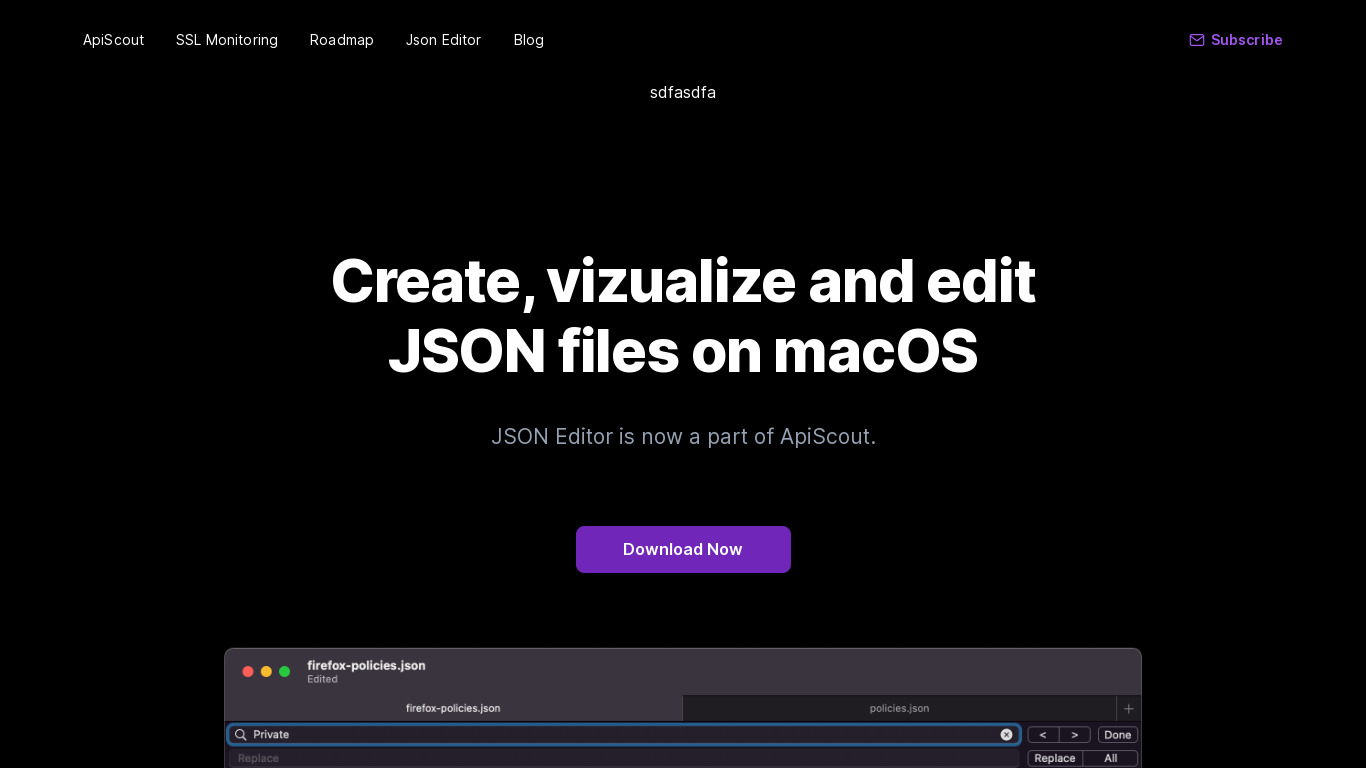Click the previous match arrow button
Image resolution: width=1366 pixels, height=768 pixels.
pos(1043,735)
